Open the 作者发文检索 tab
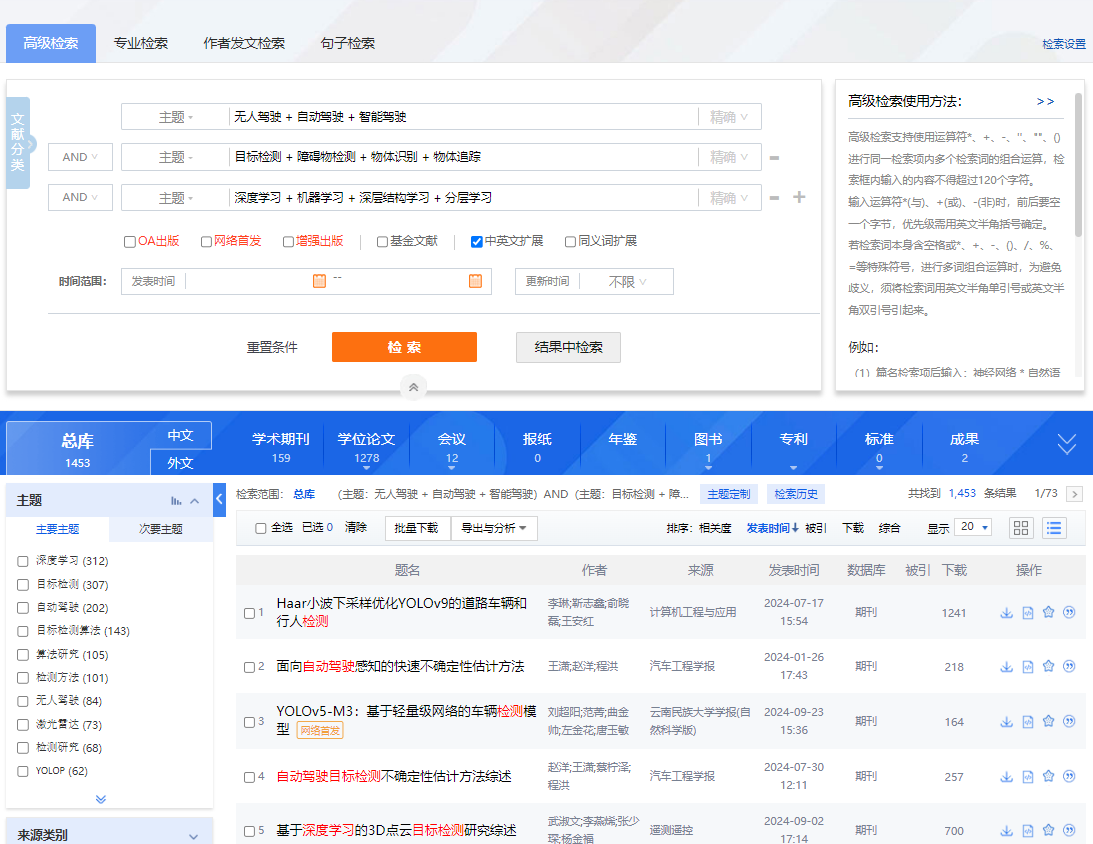This screenshot has height=844, width=1093. (244, 43)
